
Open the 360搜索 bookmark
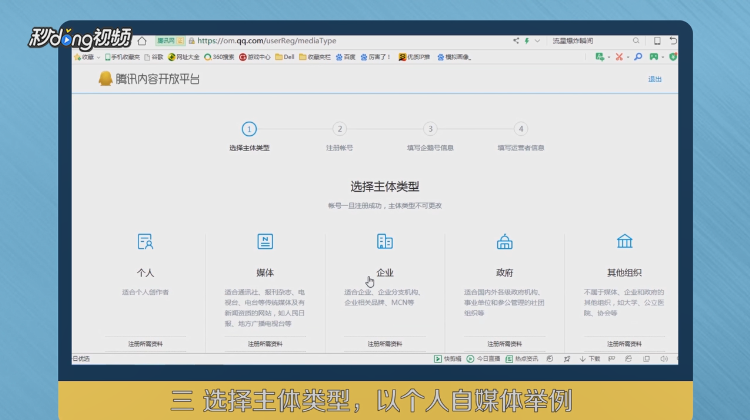coord(219,57)
